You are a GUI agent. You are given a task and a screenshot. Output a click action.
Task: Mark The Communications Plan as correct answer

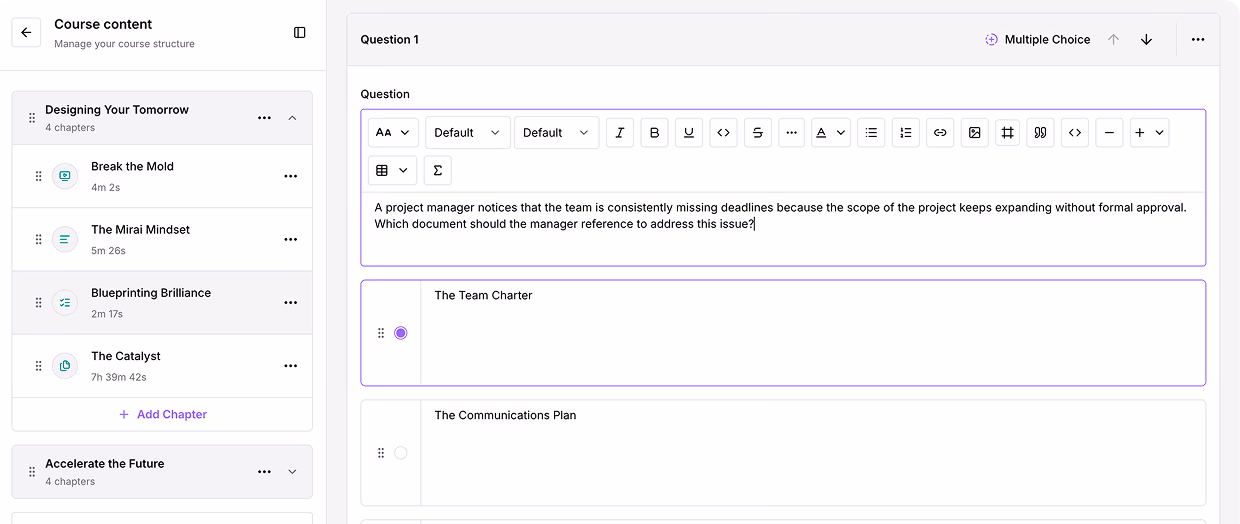point(401,453)
